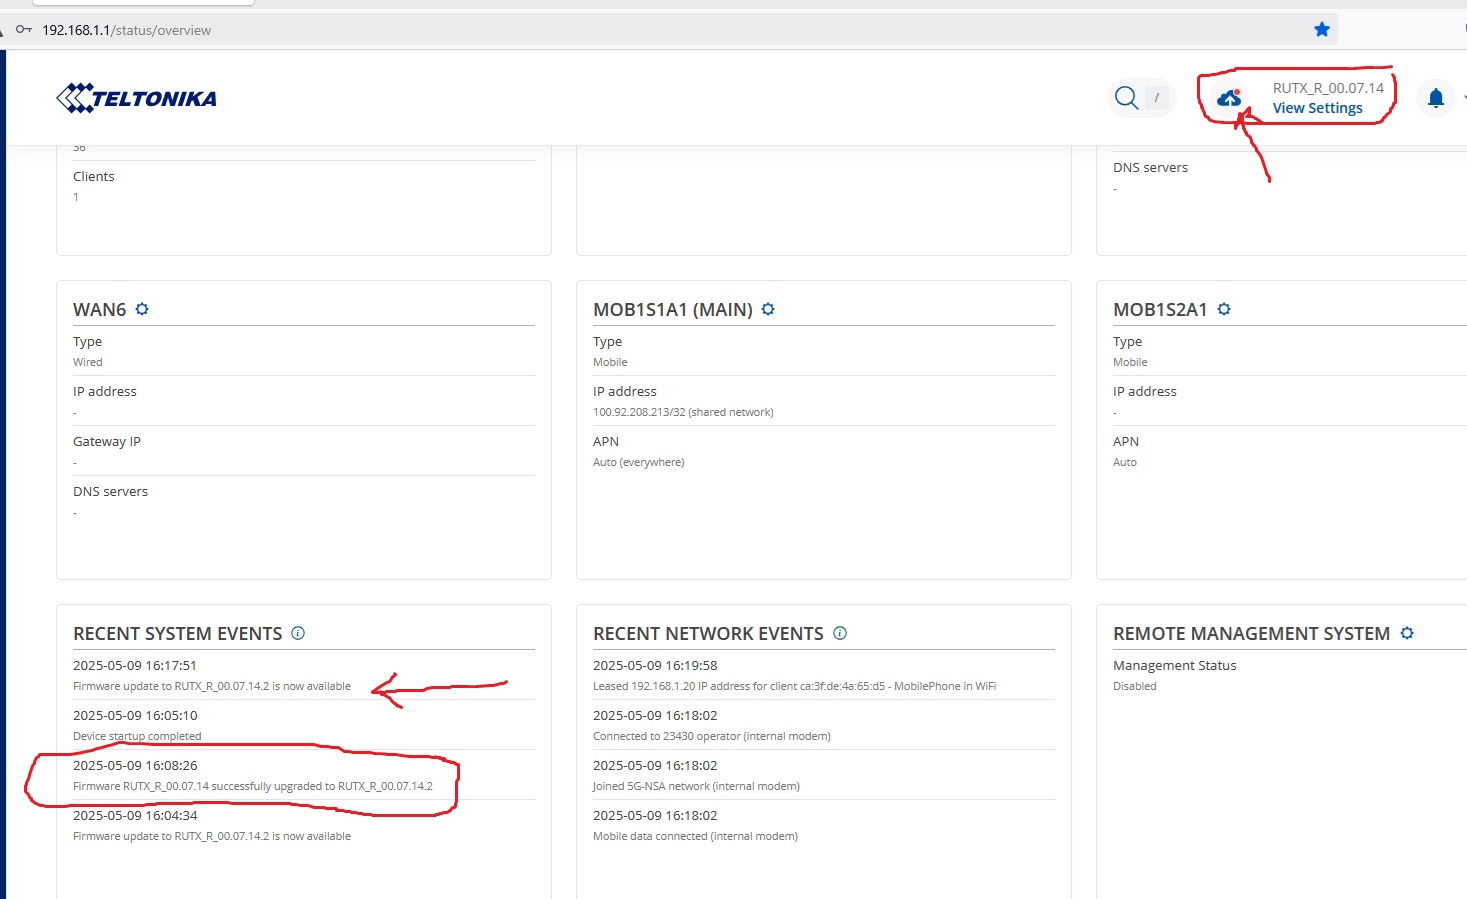Click WAN6 card heading

[100, 310]
